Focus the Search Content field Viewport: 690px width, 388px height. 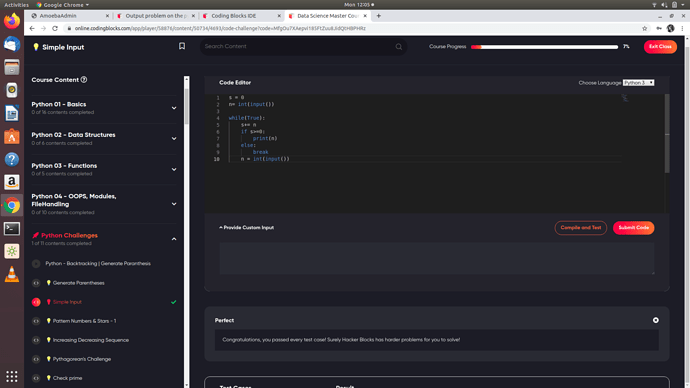click(x=303, y=47)
